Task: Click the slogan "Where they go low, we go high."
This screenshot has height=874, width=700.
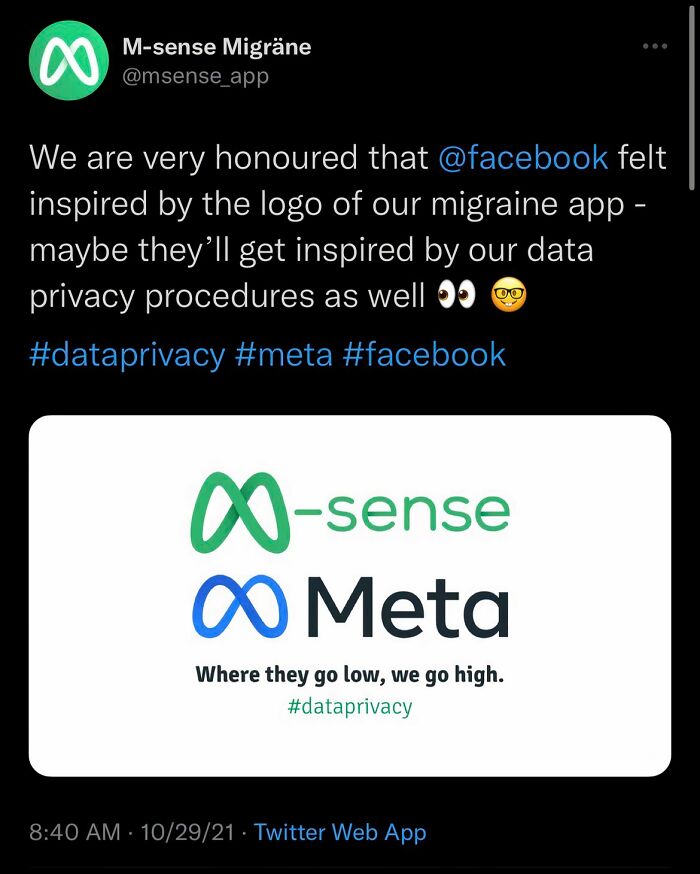Action: 350,674
